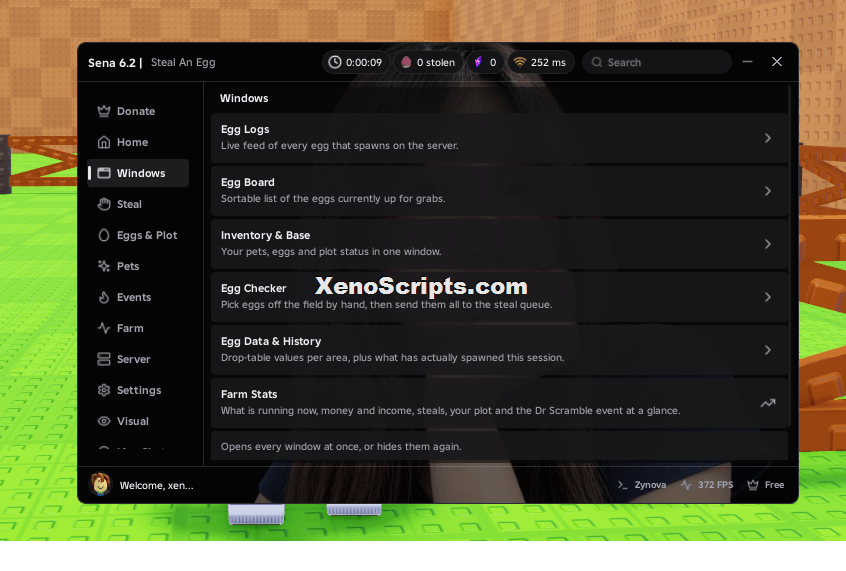Click the '0:00:09' timer value
This screenshot has height=571, width=846.
(364, 63)
